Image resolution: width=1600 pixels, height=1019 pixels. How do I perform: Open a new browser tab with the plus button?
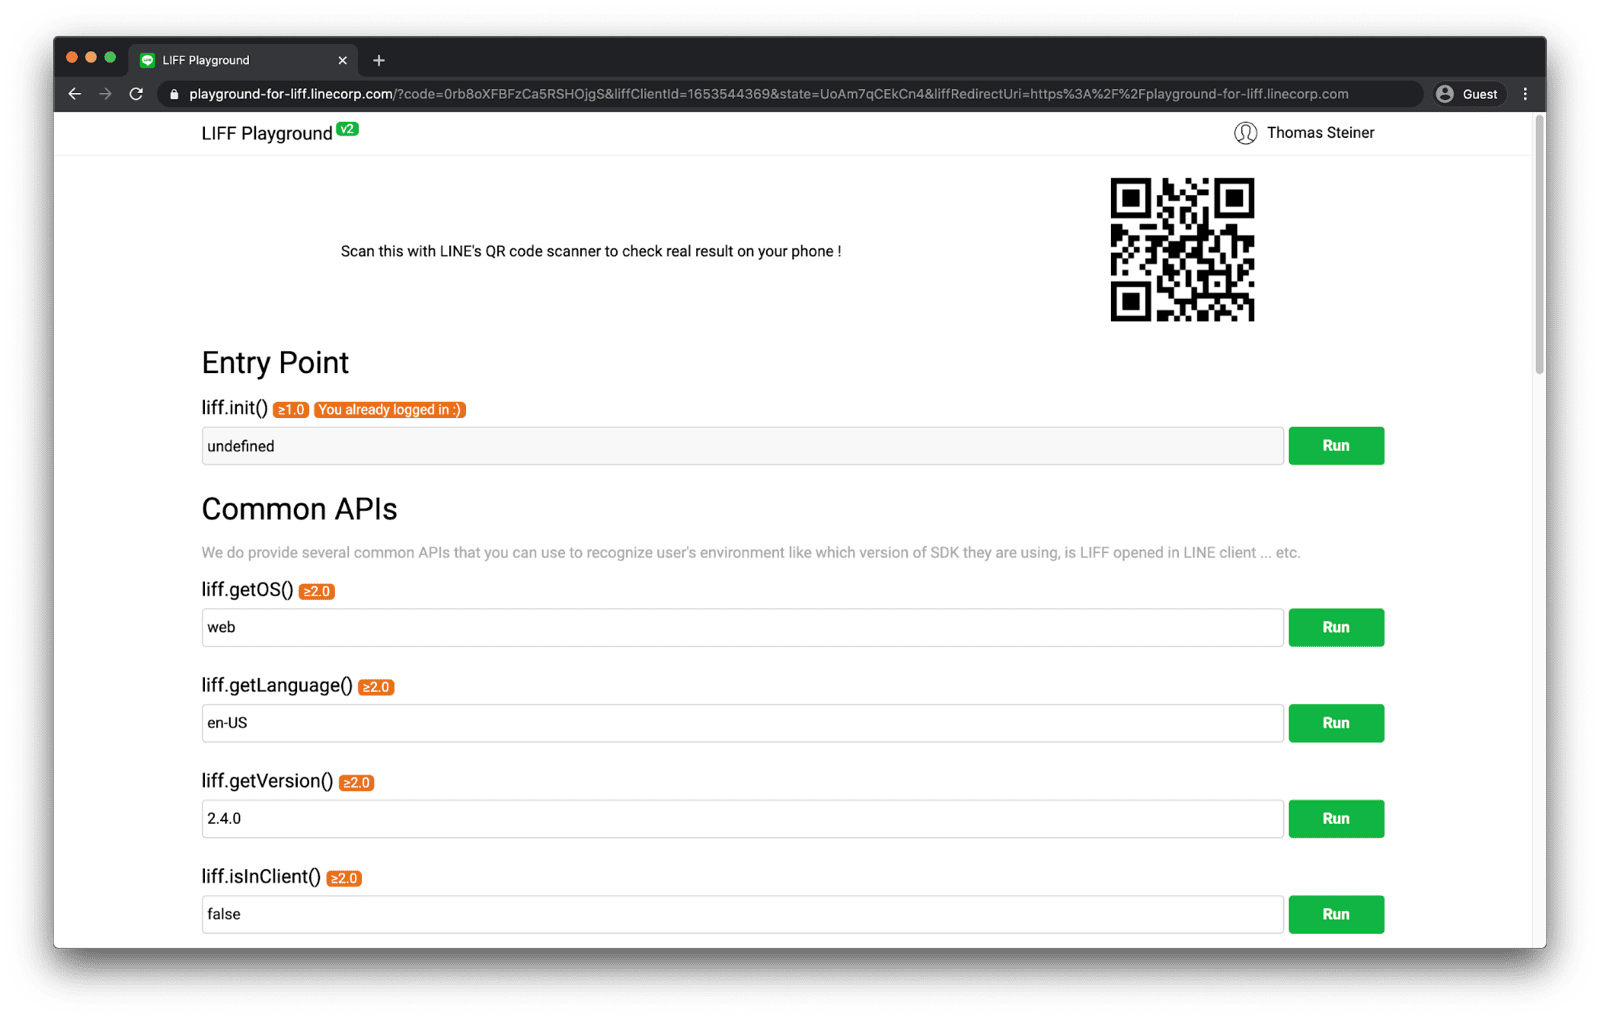click(378, 60)
